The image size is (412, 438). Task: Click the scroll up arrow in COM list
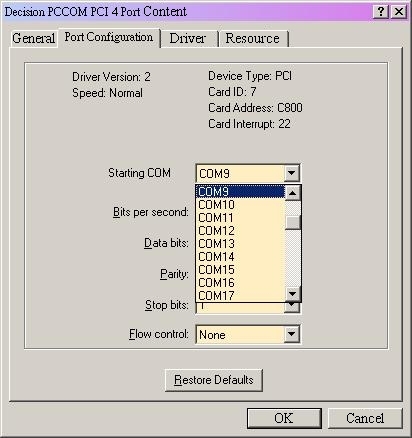pyautogui.click(x=293, y=193)
